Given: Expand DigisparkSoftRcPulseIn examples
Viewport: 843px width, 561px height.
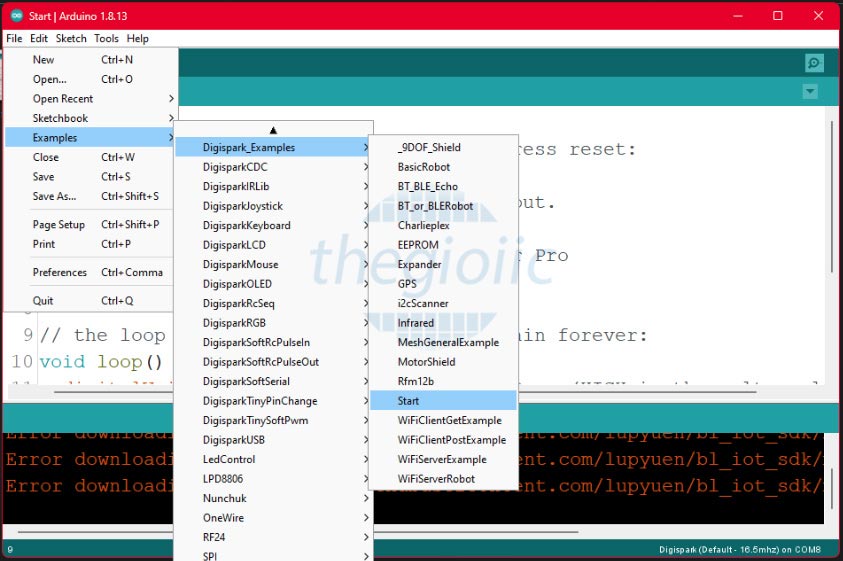Looking at the screenshot, I should [x=273, y=342].
